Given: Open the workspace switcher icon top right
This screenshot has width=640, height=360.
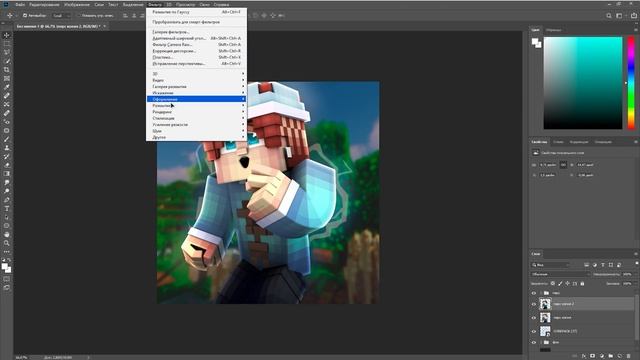Looking at the screenshot, I should [x=619, y=16].
